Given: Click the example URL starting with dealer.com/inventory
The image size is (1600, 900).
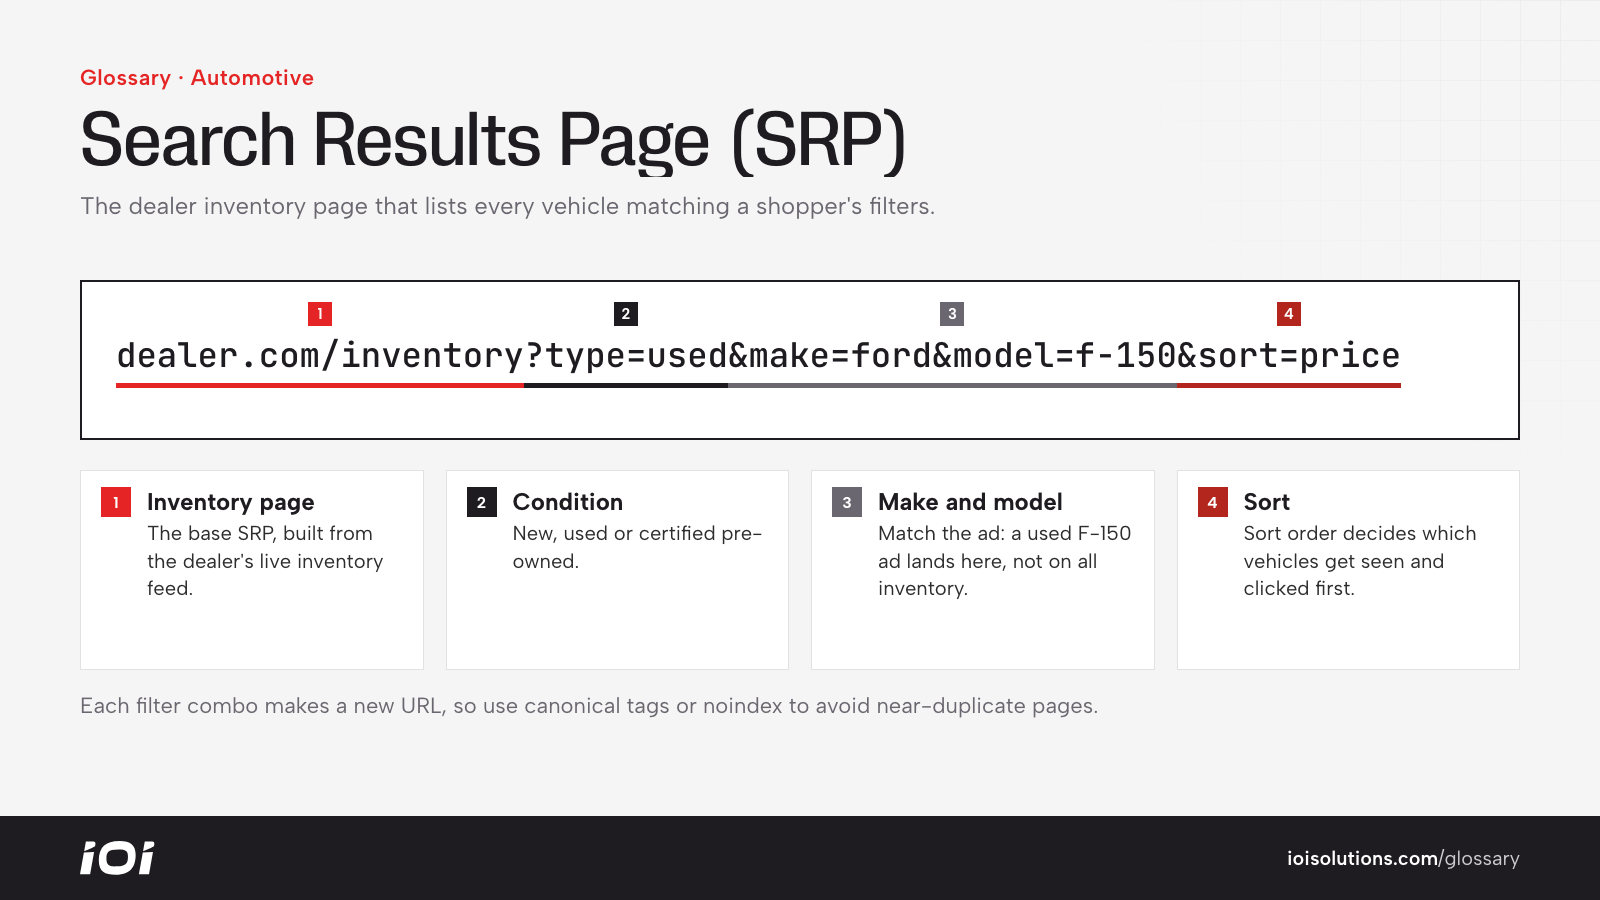Looking at the screenshot, I should click(x=758, y=356).
